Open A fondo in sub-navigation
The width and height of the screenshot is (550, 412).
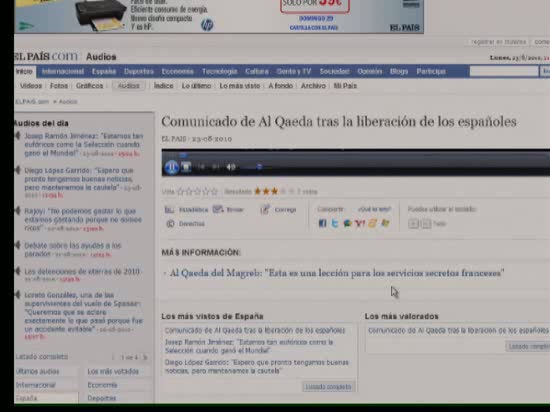(281, 86)
